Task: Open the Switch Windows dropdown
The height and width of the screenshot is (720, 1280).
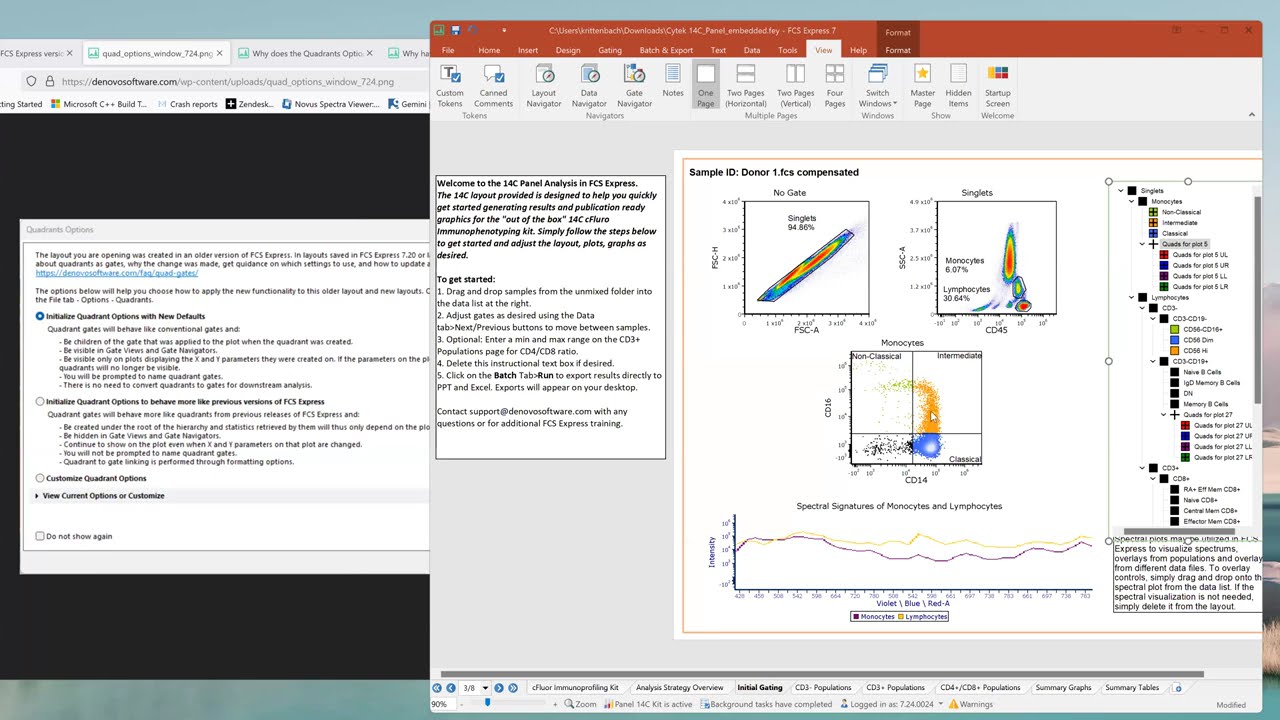Action: click(x=877, y=85)
